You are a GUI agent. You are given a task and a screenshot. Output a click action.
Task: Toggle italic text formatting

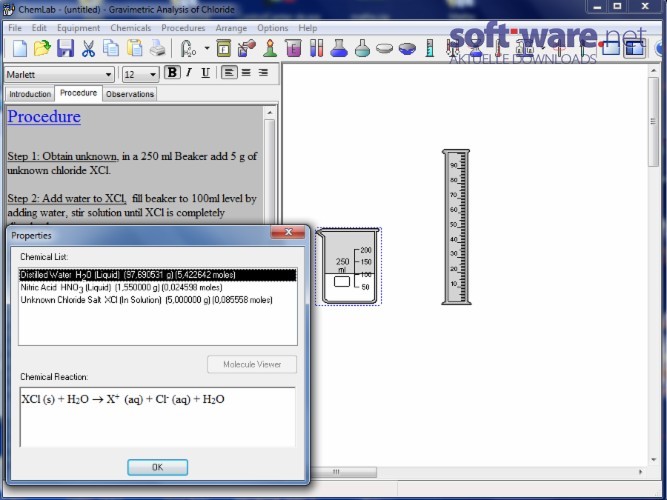point(189,73)
